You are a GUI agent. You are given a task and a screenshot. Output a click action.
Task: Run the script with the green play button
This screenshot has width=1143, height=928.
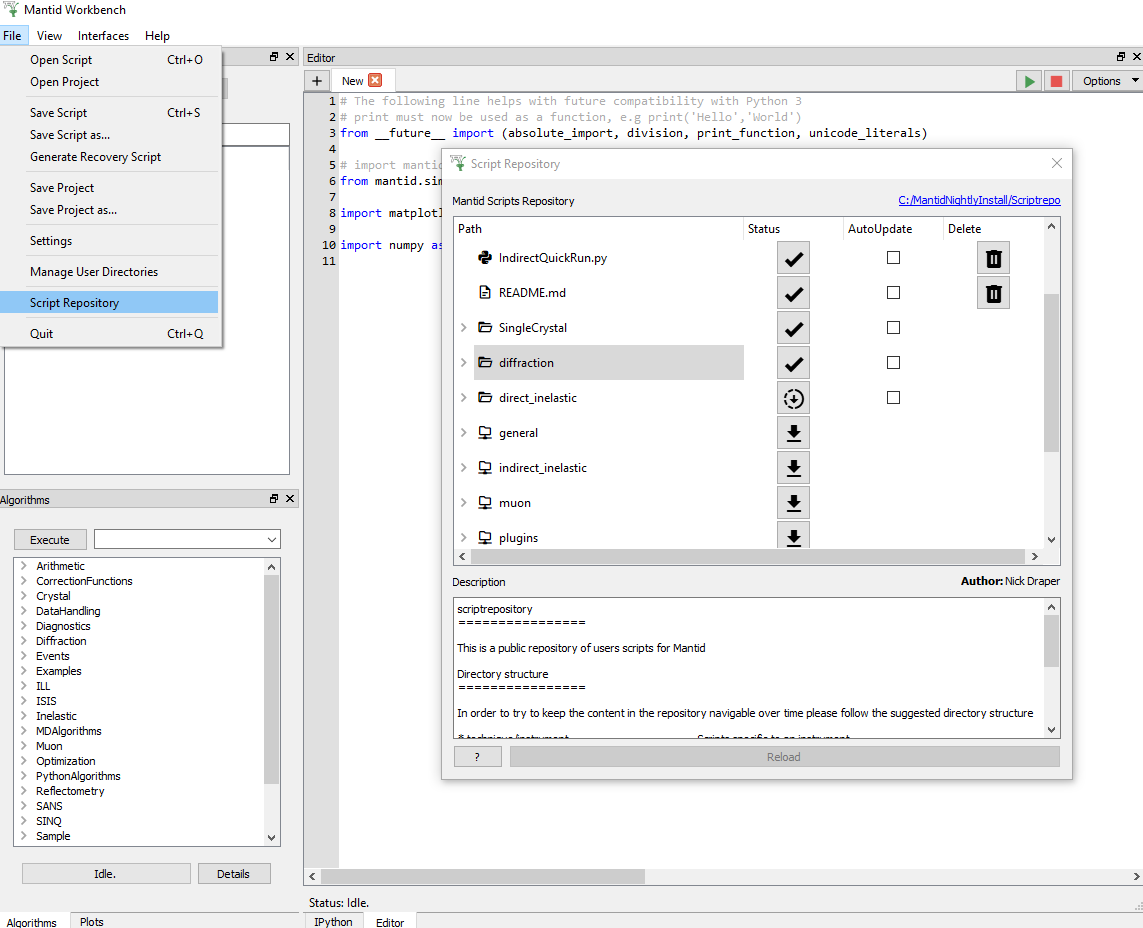pos(1028,81)
